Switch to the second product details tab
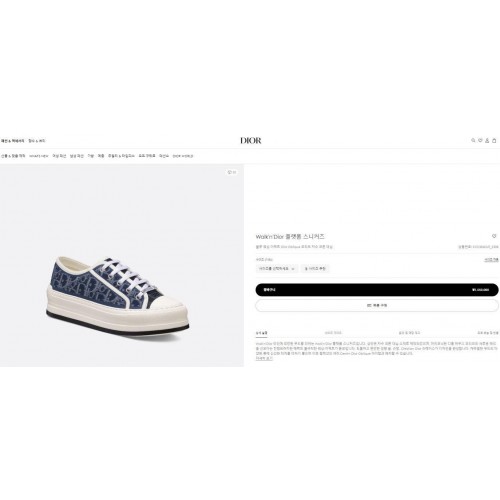The image size is (500, 500). pyautogui.click(x=333, y=333)
